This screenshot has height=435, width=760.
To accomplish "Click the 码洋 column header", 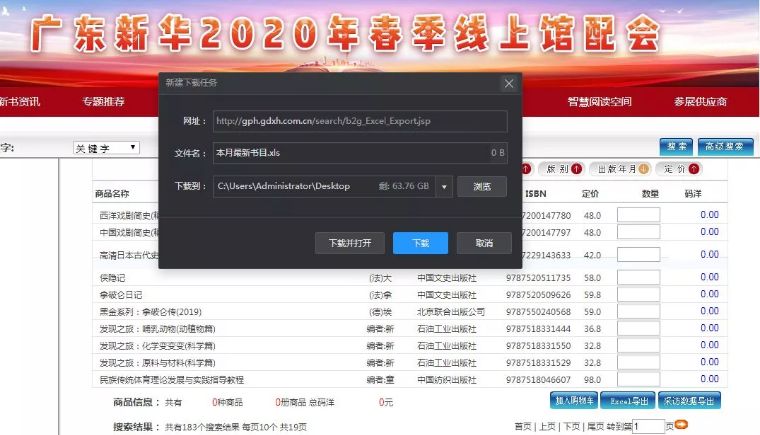I will point(693,194).
